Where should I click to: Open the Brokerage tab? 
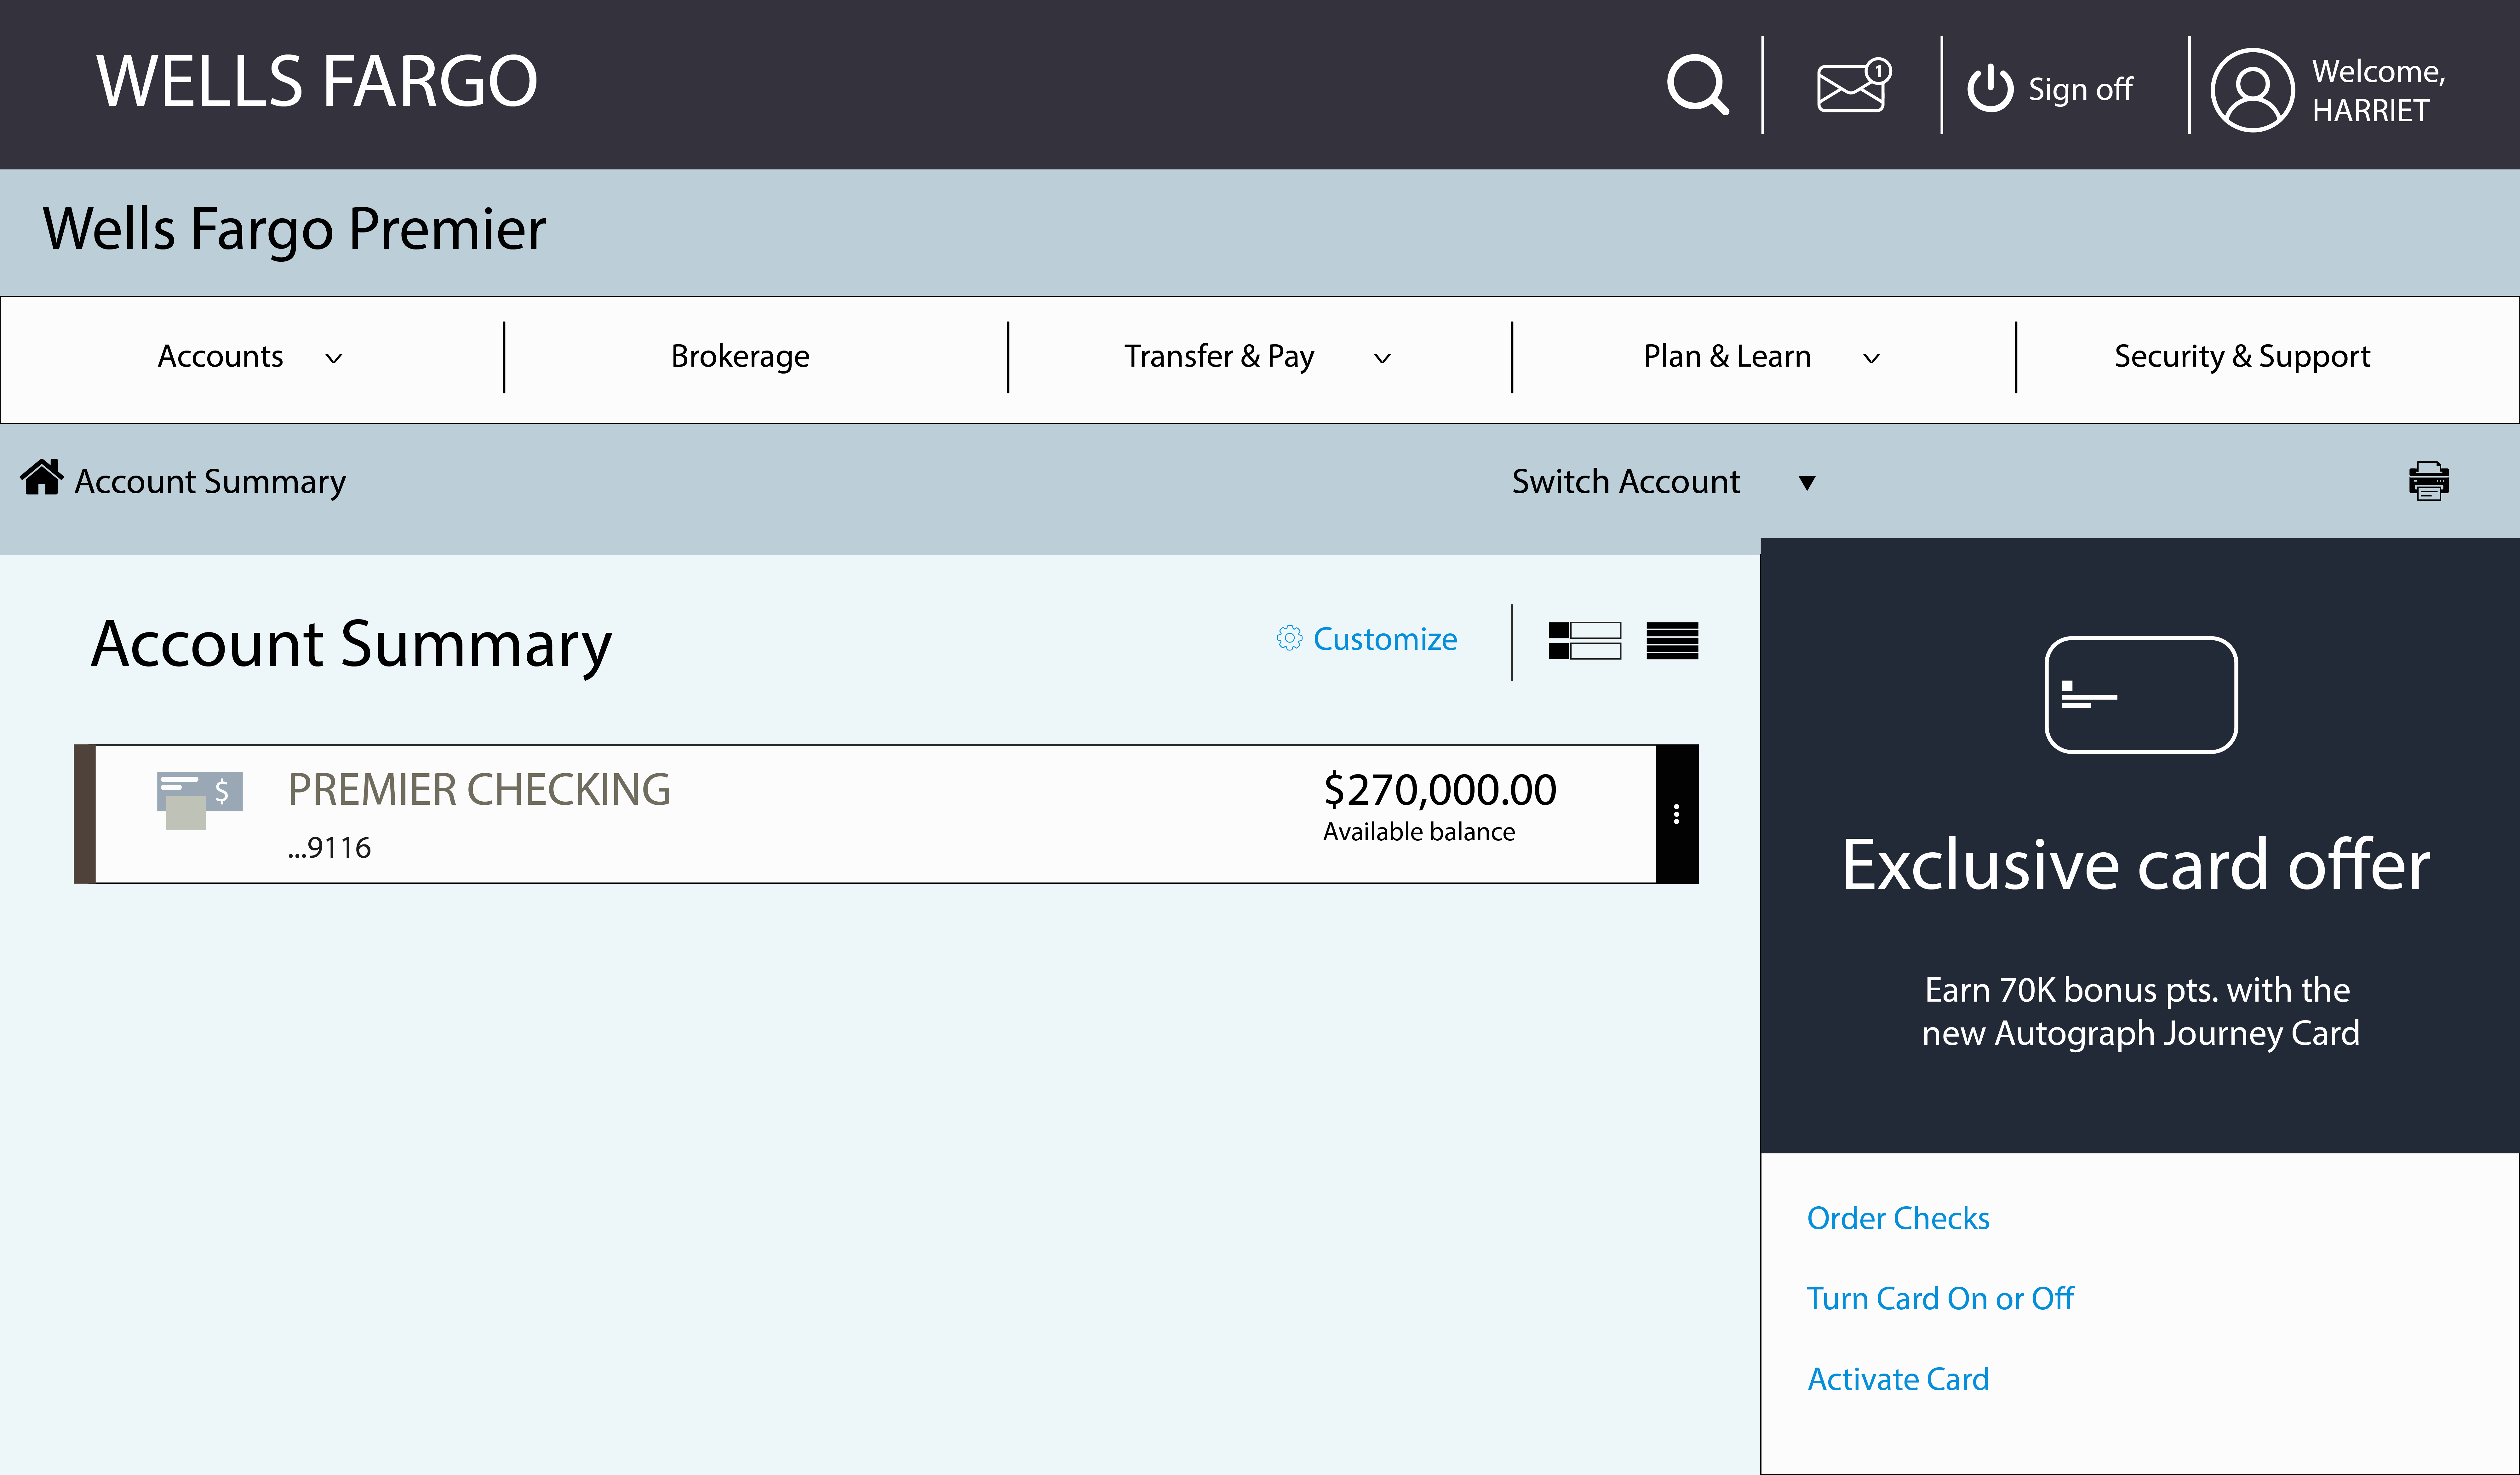click(x=740, y=357)
